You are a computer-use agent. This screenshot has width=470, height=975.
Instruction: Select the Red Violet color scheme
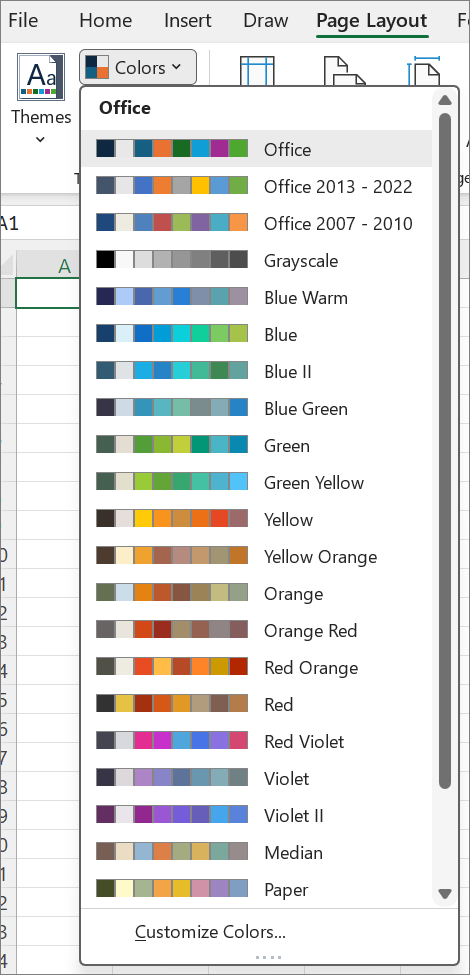click(x=257, y=741)
